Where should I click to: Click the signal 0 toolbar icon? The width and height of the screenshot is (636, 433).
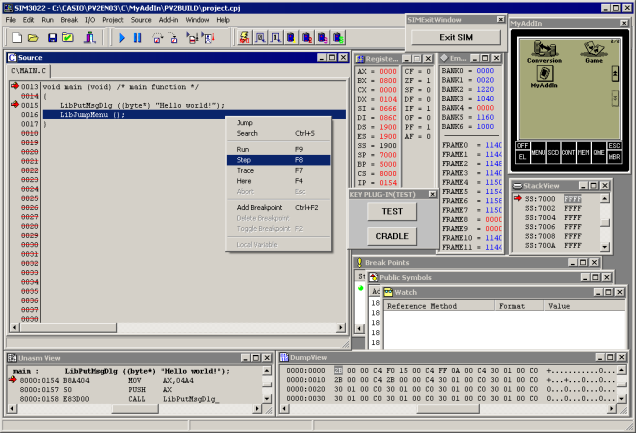(260, 38)
